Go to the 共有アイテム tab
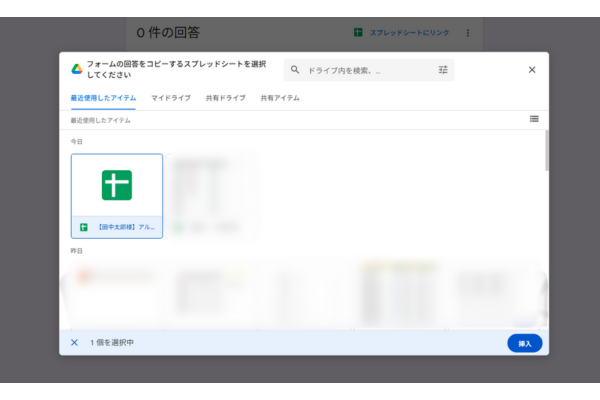Screen dimensions: 600x400 (280, 98)
